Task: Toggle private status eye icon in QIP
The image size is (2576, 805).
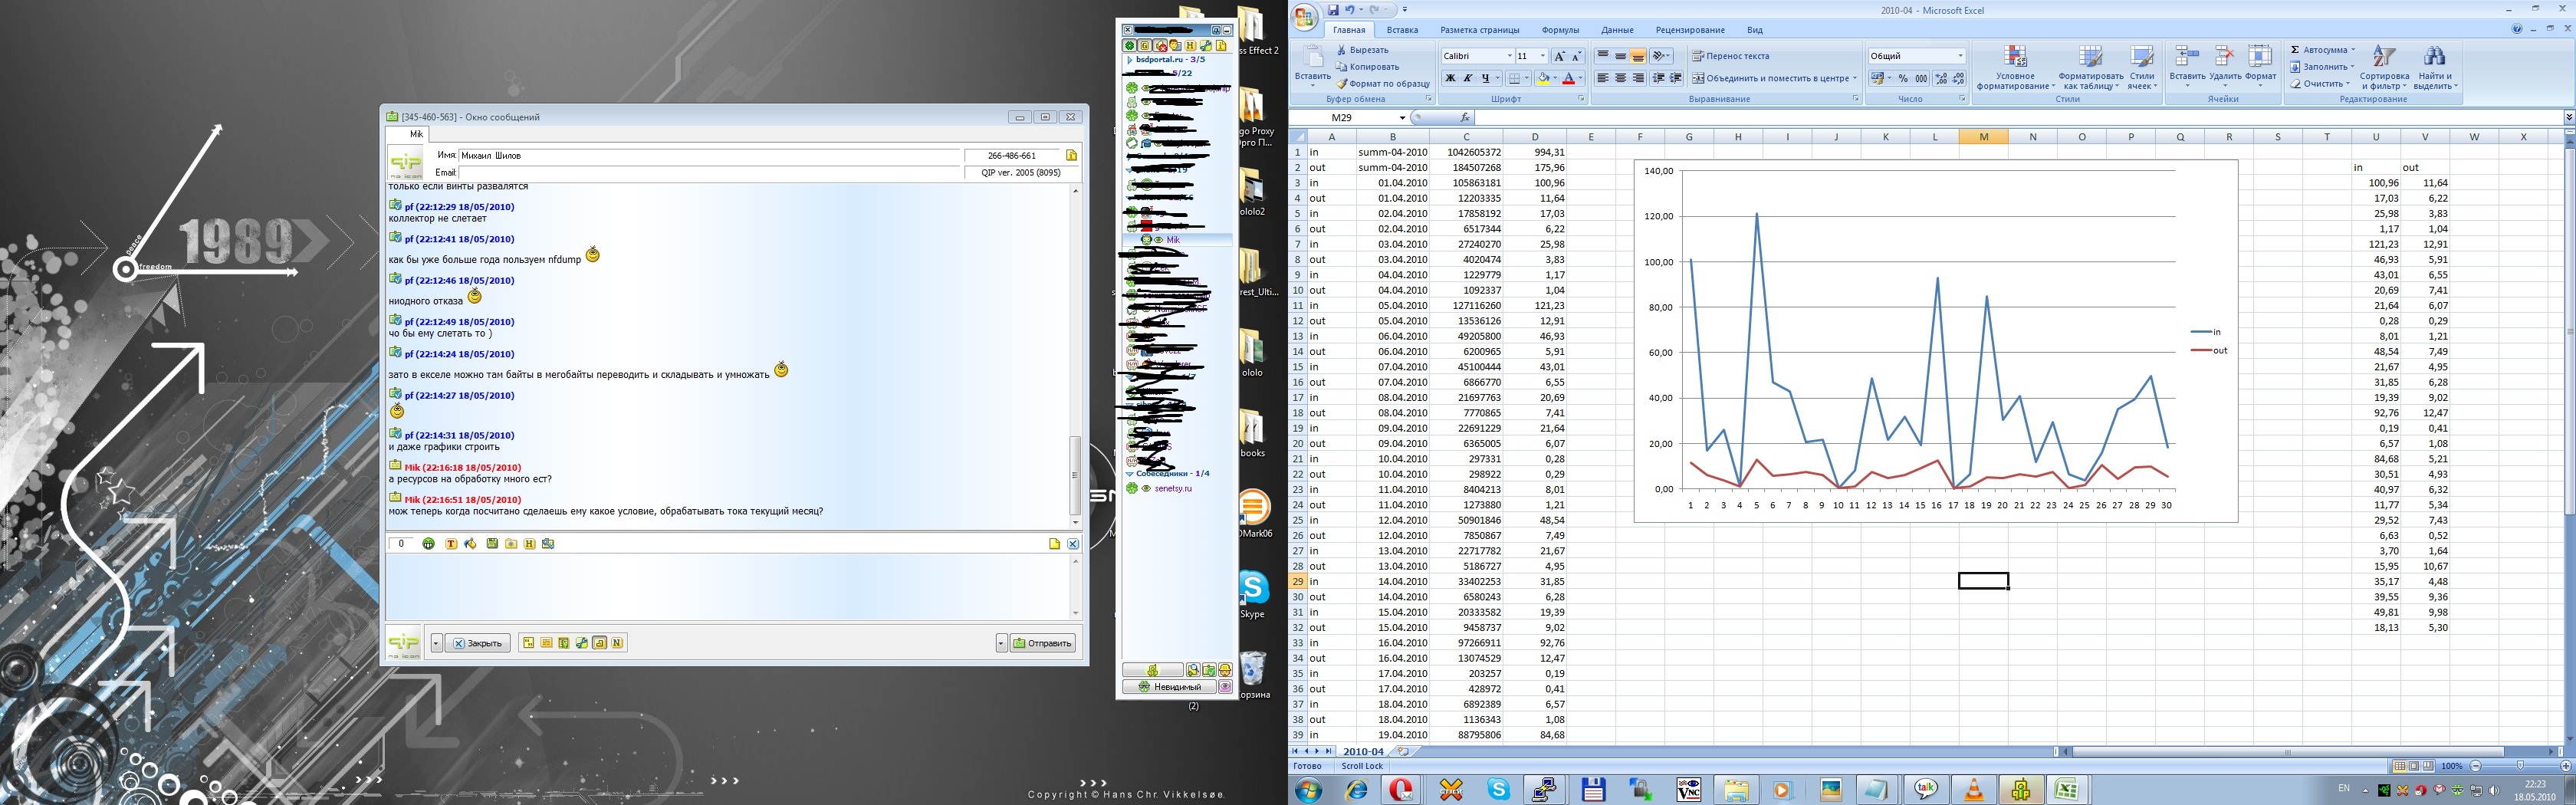Action: click(1225, 687)
